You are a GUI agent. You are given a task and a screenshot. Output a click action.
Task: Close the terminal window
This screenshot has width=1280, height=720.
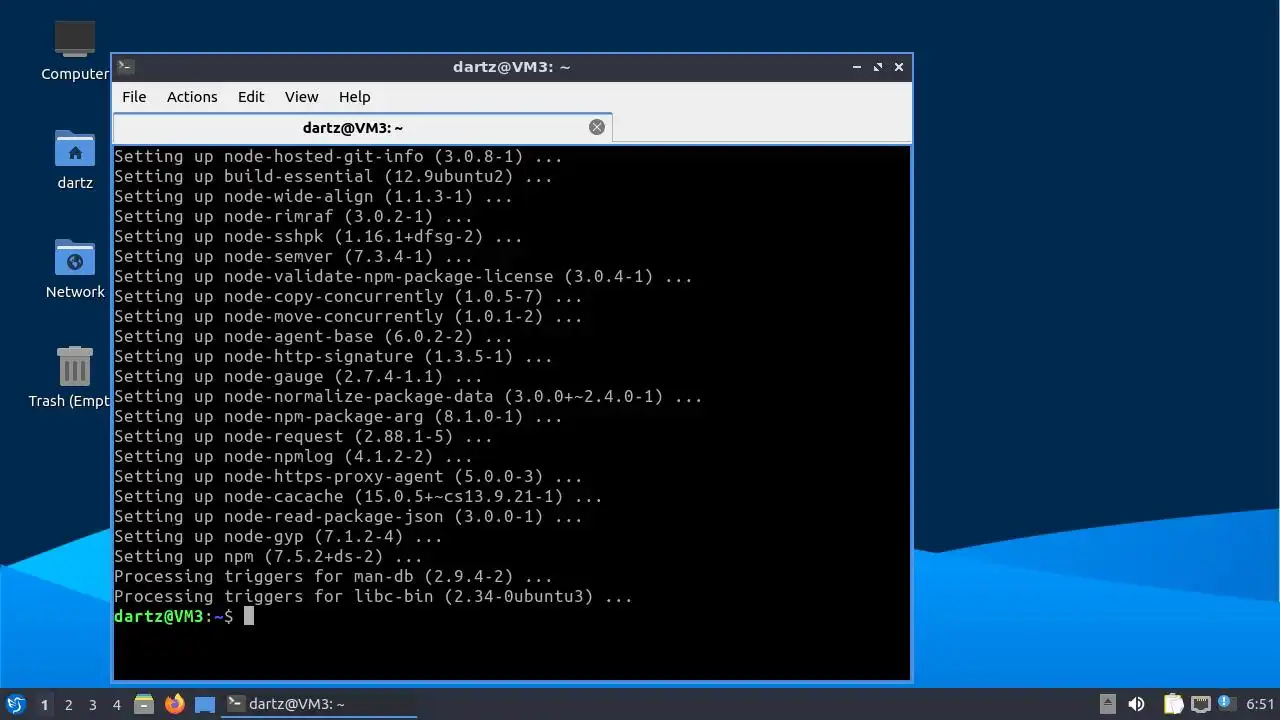coord(899,67)
